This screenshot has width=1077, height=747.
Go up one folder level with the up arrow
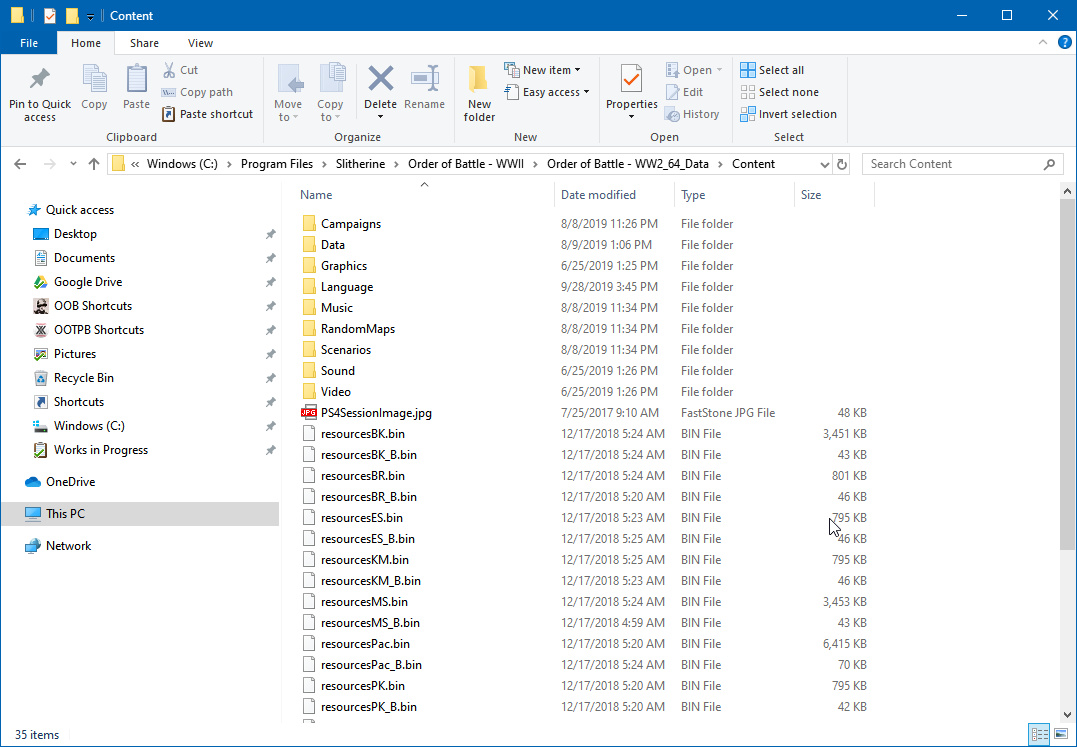click(94, 164)
